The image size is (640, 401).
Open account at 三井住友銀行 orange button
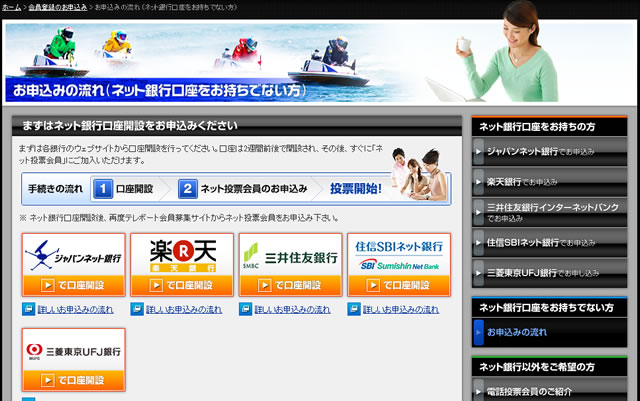pyautogui.click(x=291, y=285)
